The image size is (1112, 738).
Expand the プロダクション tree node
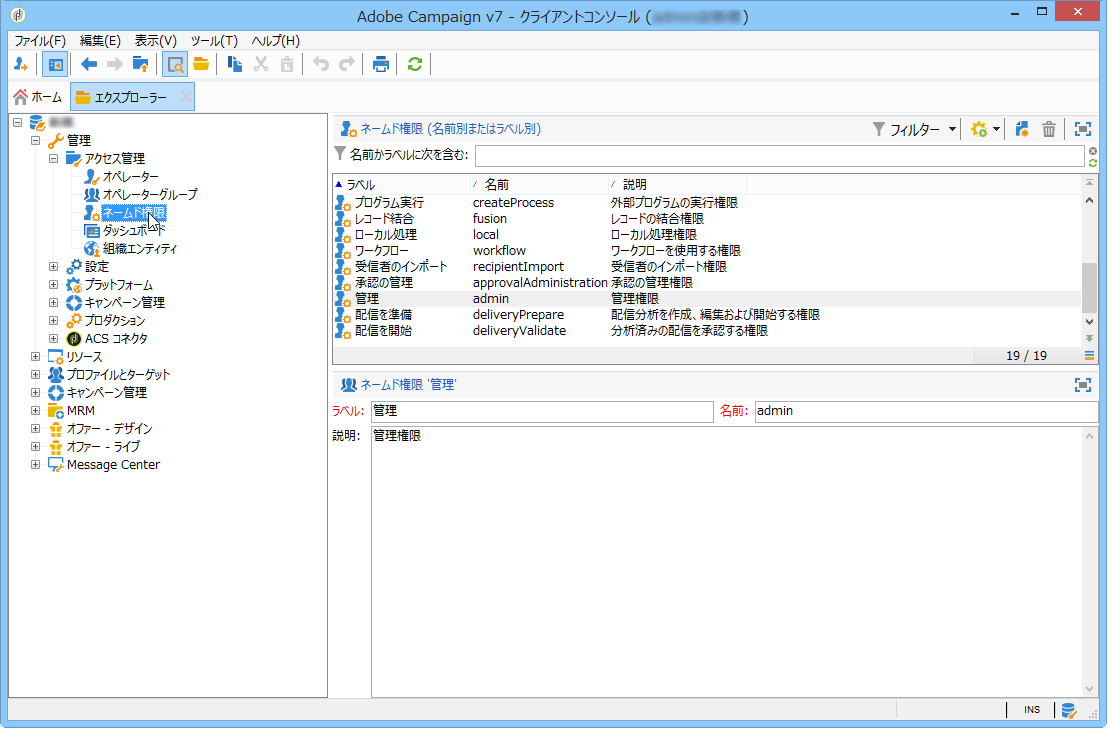[x=53, y=320]
